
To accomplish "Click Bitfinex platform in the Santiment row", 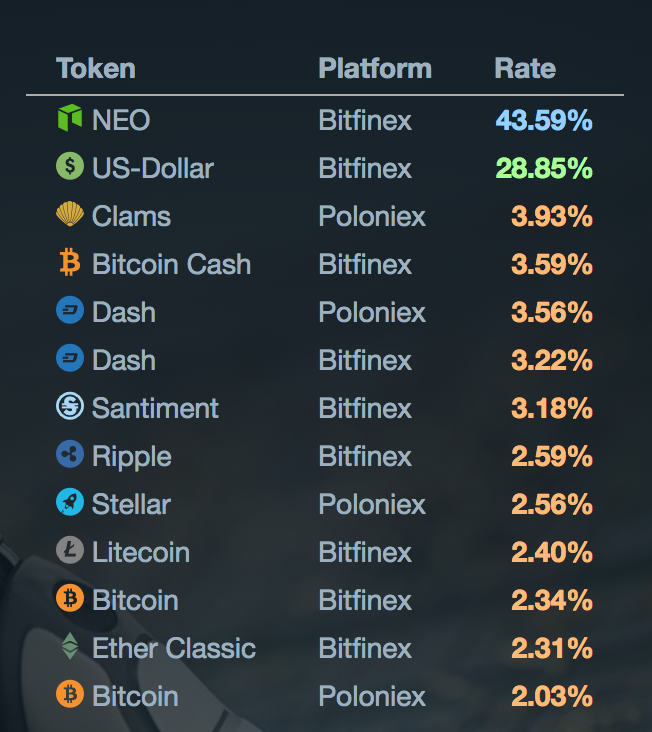I will (365, 408).
